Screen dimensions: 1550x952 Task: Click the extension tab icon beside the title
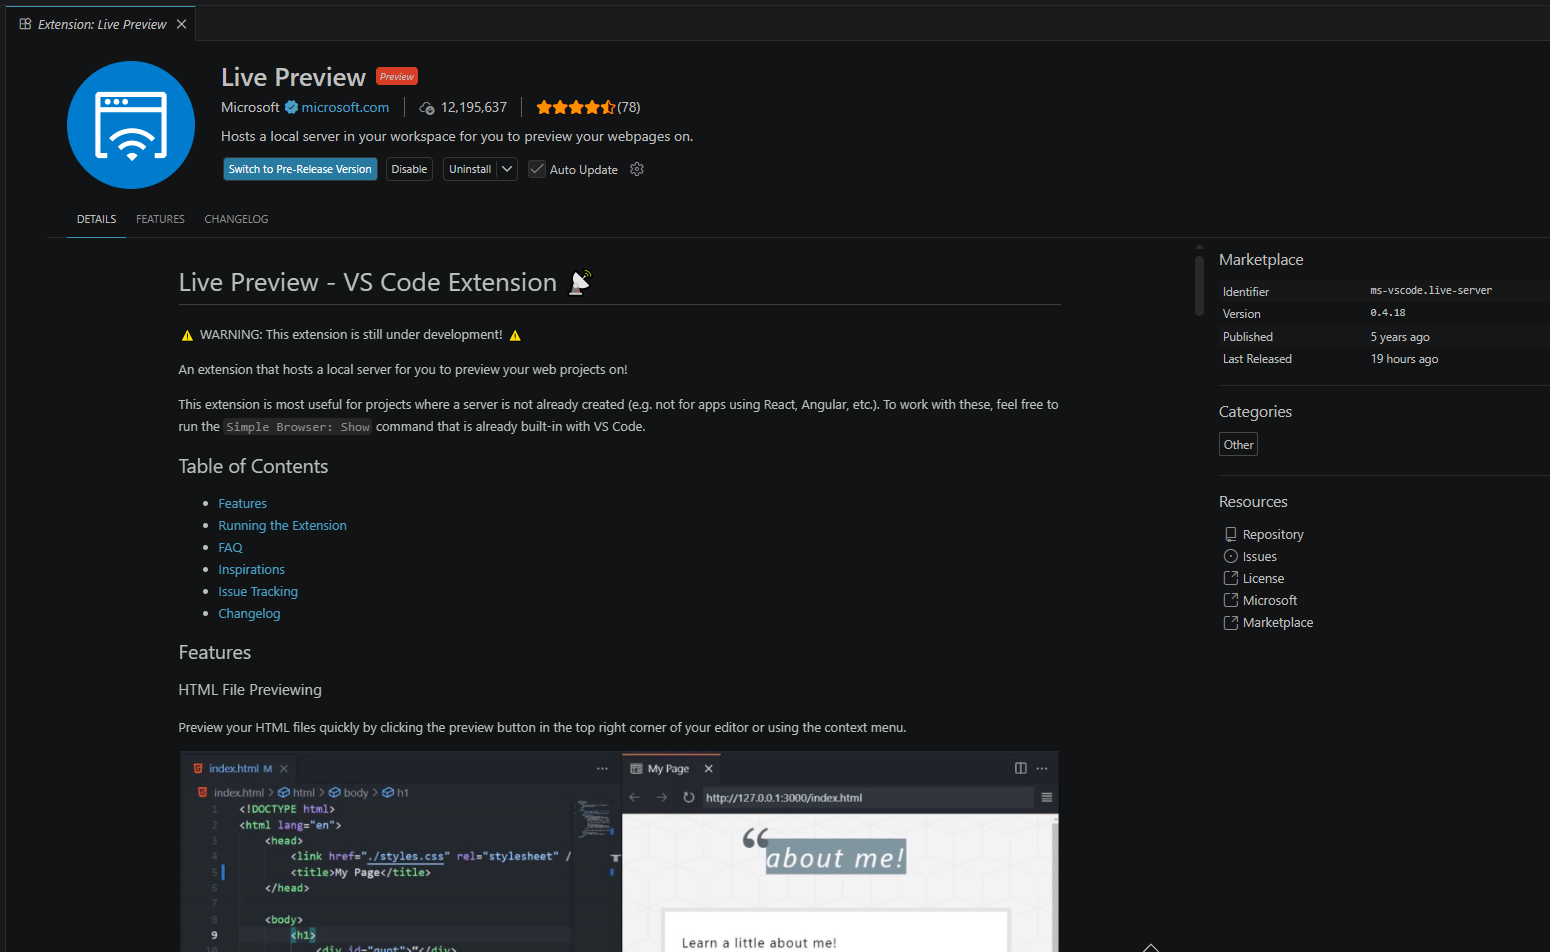tap(25, 24)
